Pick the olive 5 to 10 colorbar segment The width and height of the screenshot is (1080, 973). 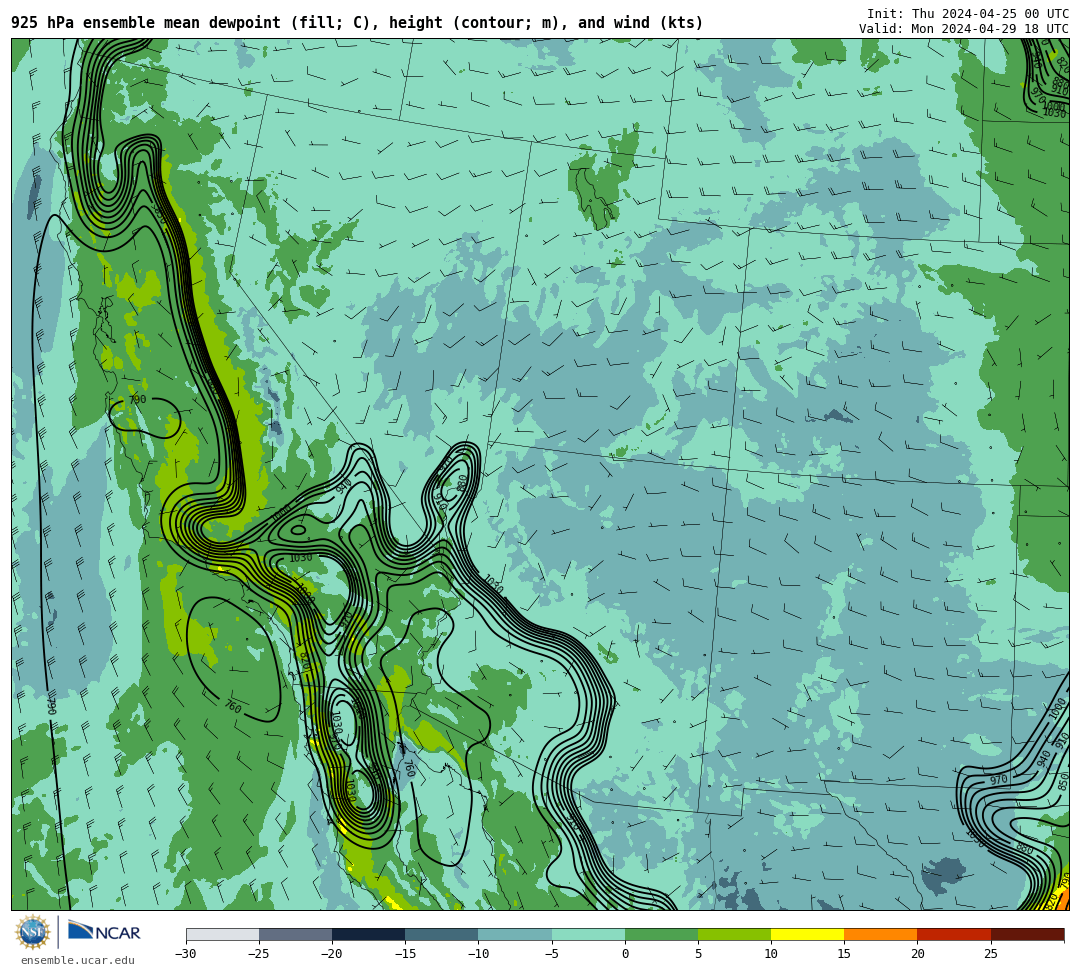click(x=734, y=934)
